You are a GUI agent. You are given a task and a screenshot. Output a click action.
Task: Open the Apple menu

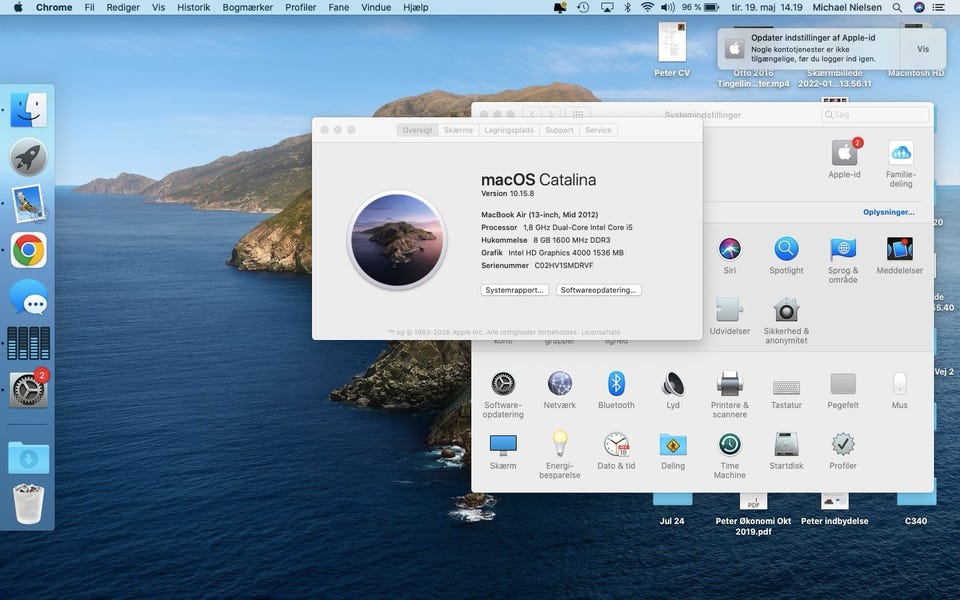coord(18,7)
